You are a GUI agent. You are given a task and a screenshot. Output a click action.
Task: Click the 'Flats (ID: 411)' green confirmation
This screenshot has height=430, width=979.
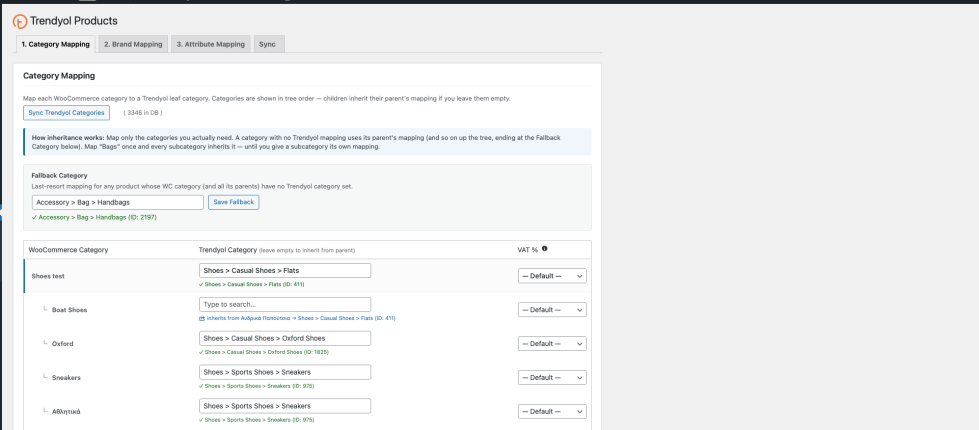tap(252, 284)
